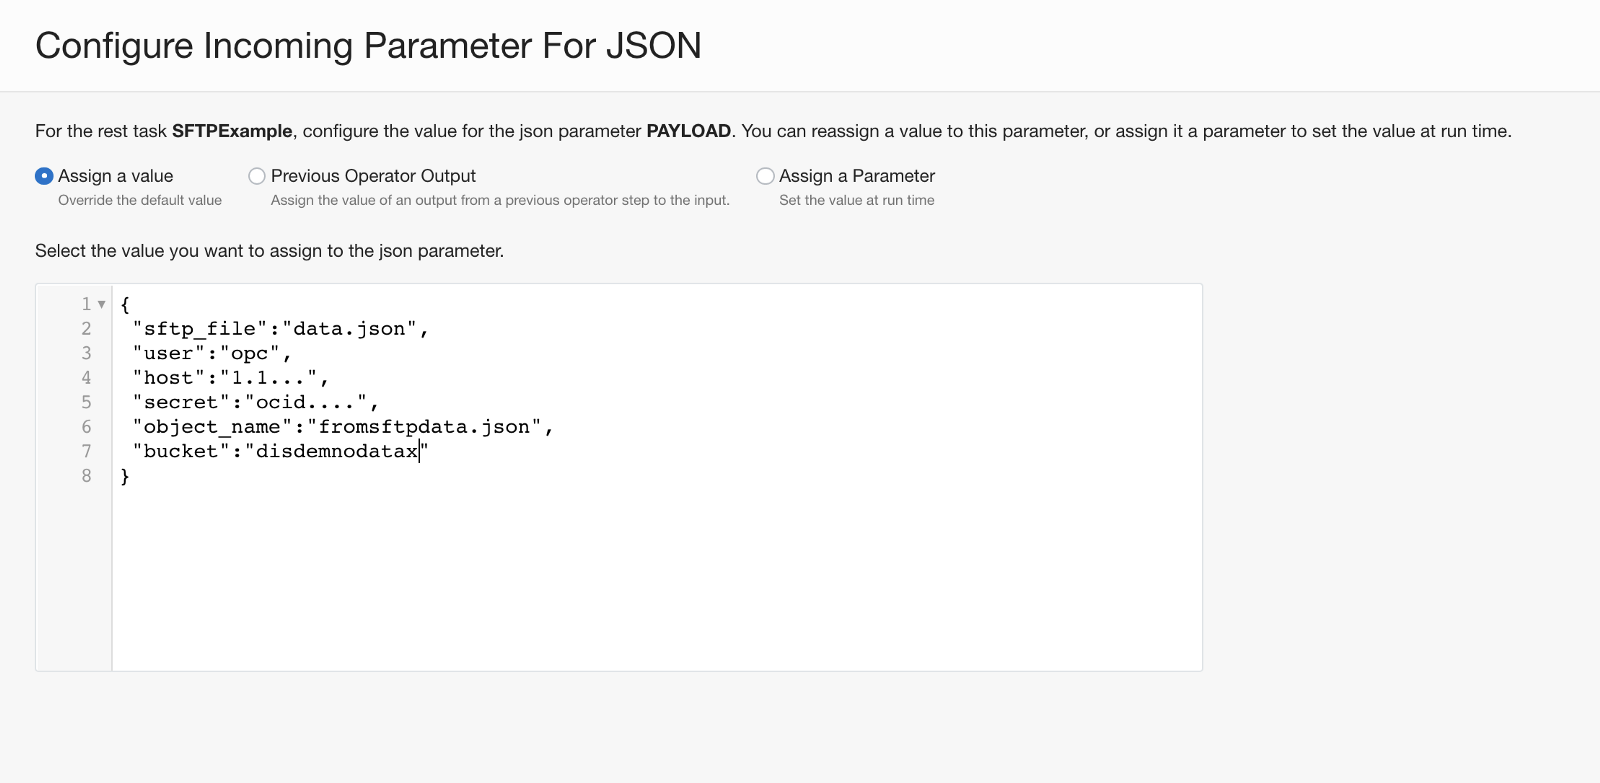Click line number 2 in the editor gutter
1600x783 pixels.
pos(86,329)
